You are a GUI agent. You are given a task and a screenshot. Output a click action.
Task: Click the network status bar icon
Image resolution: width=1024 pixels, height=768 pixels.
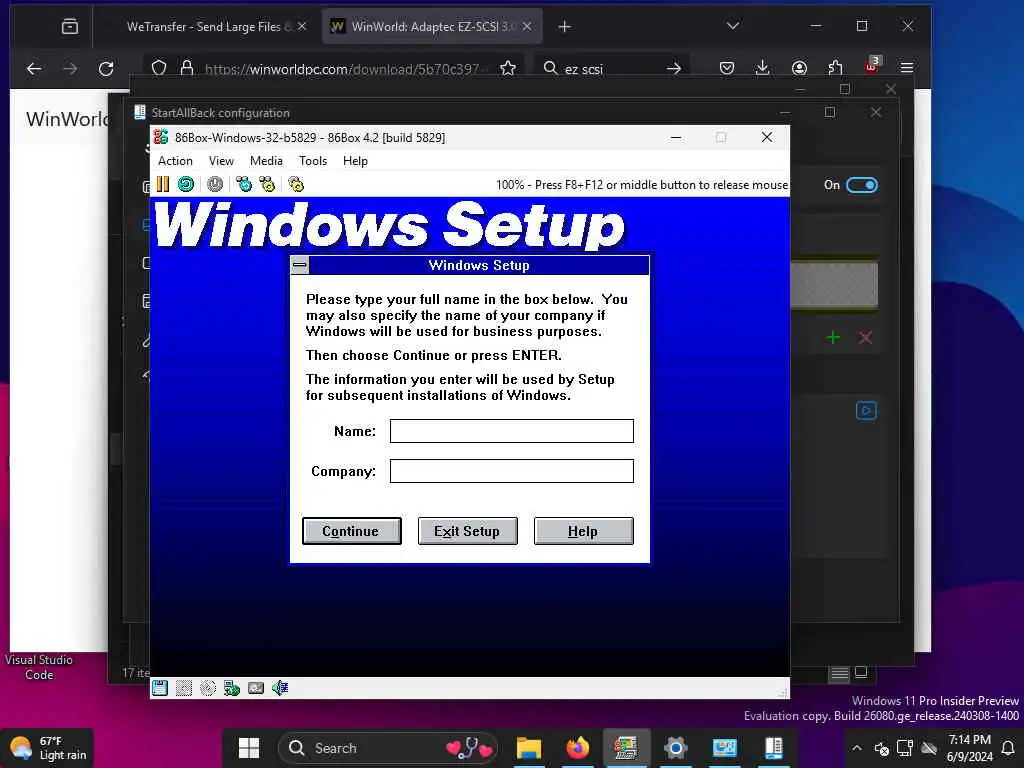coord(232,688)
